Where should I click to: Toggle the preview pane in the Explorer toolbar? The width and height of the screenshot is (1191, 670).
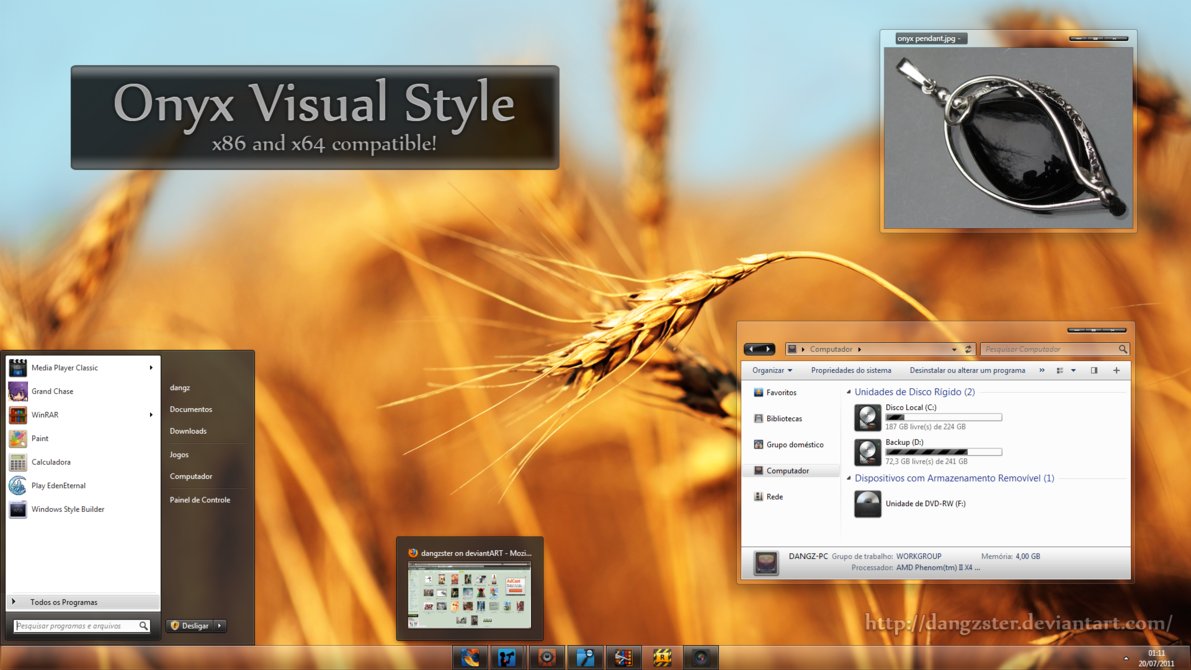1093,370
